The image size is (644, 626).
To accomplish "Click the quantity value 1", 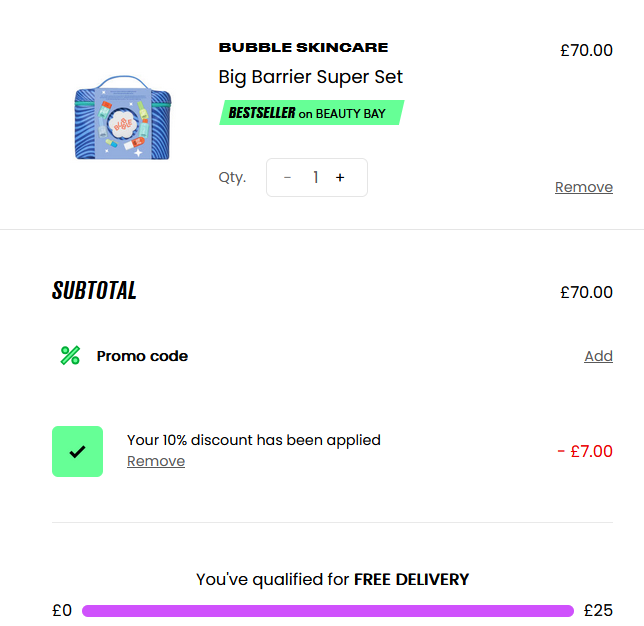I will [x=315, y=178].
